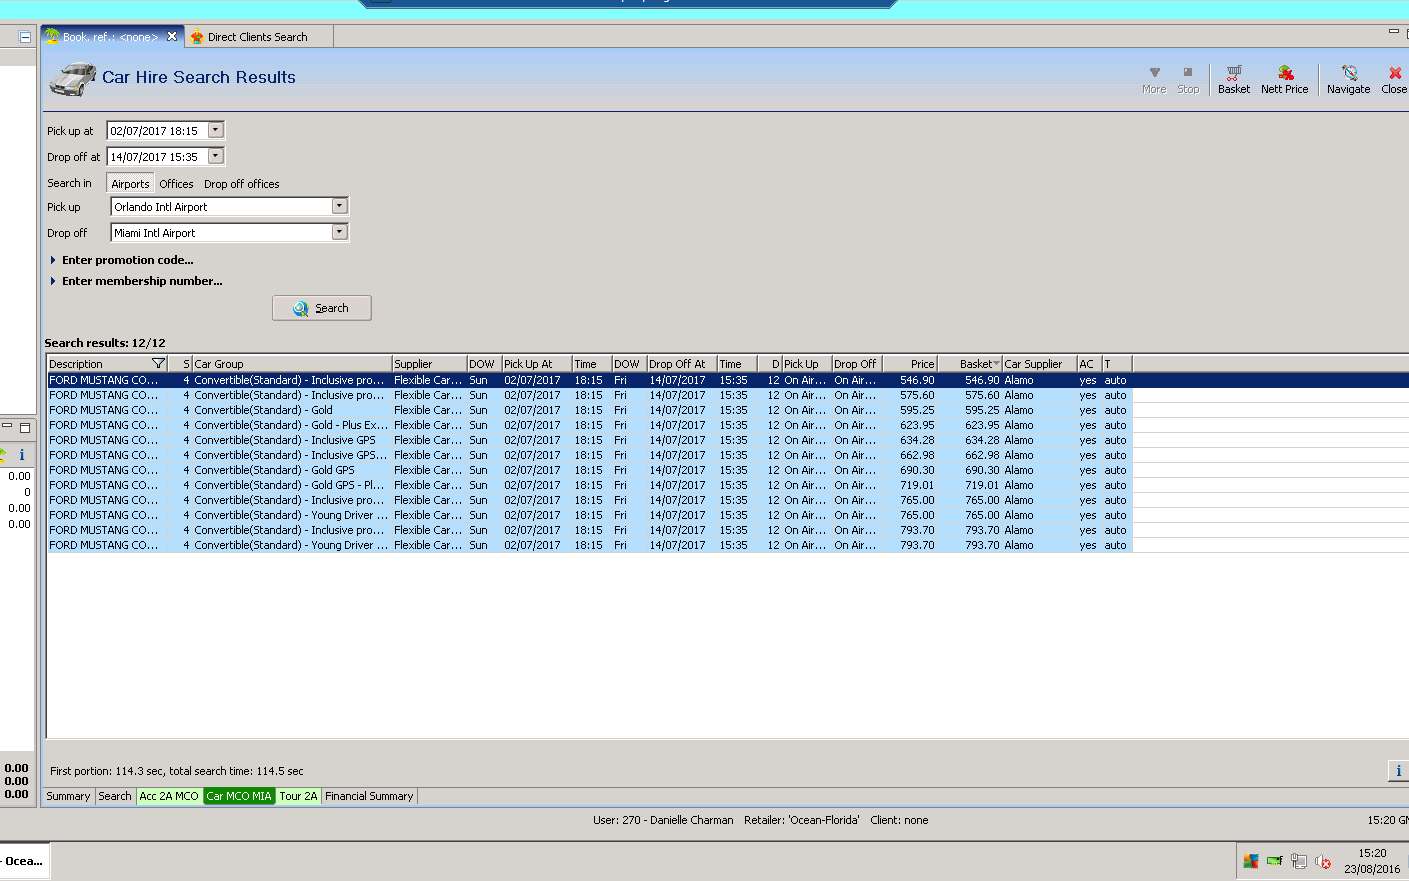Click the blue info icon in left panel

21,454
